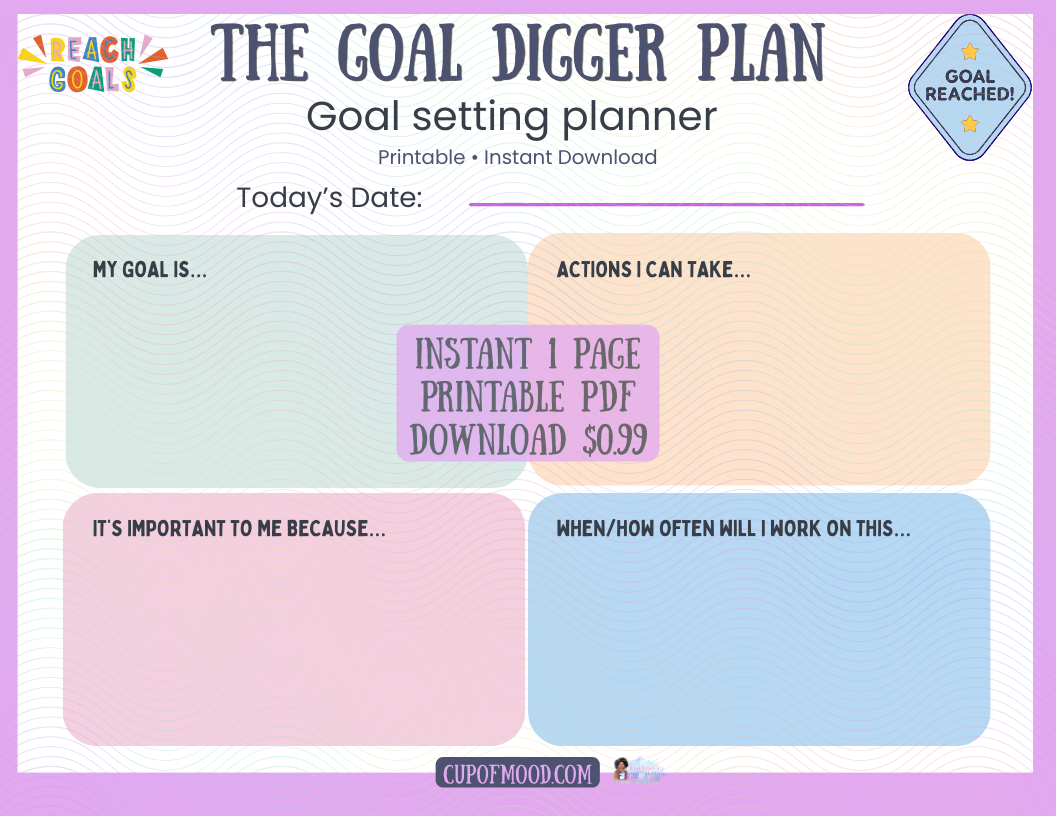Viewport: 1056px width, 816px height.
Task: Select the blue When/How Often box
Action: [x=758, y=640]
